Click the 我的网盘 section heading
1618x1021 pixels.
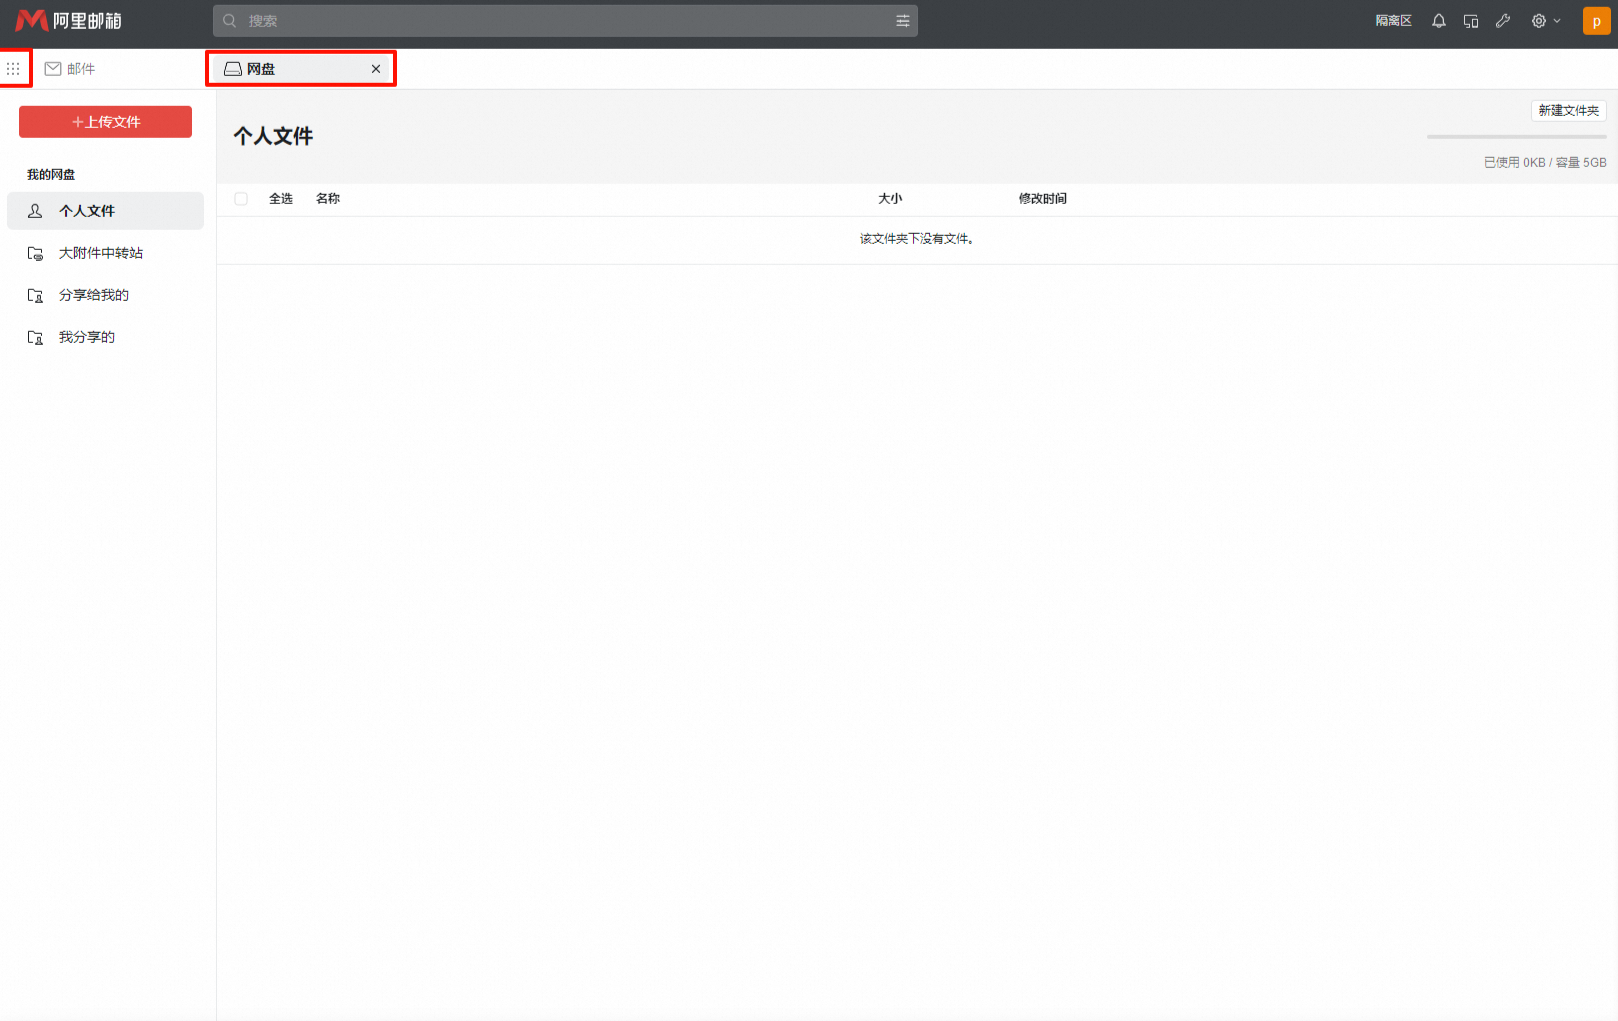click(51, 174)
